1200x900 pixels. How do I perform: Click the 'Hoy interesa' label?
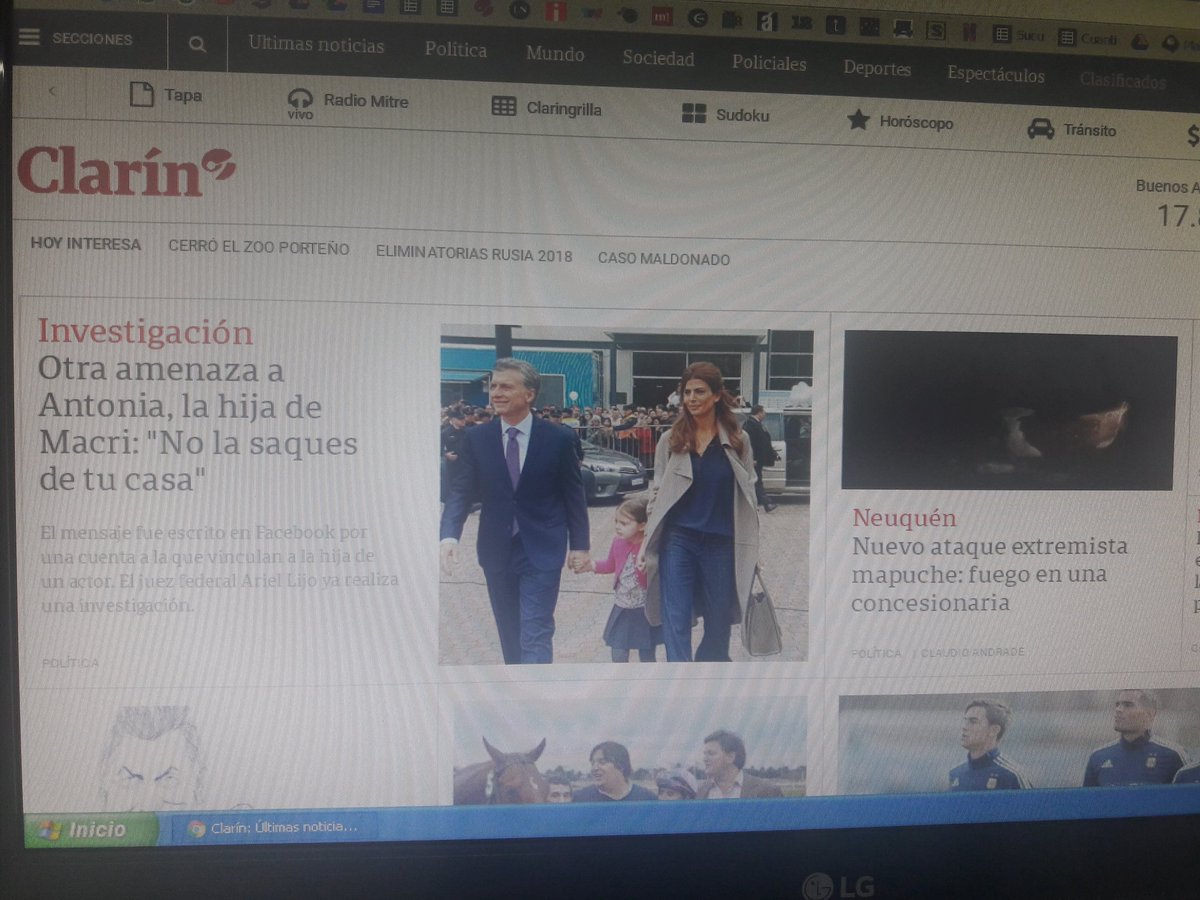pos(86,244)
